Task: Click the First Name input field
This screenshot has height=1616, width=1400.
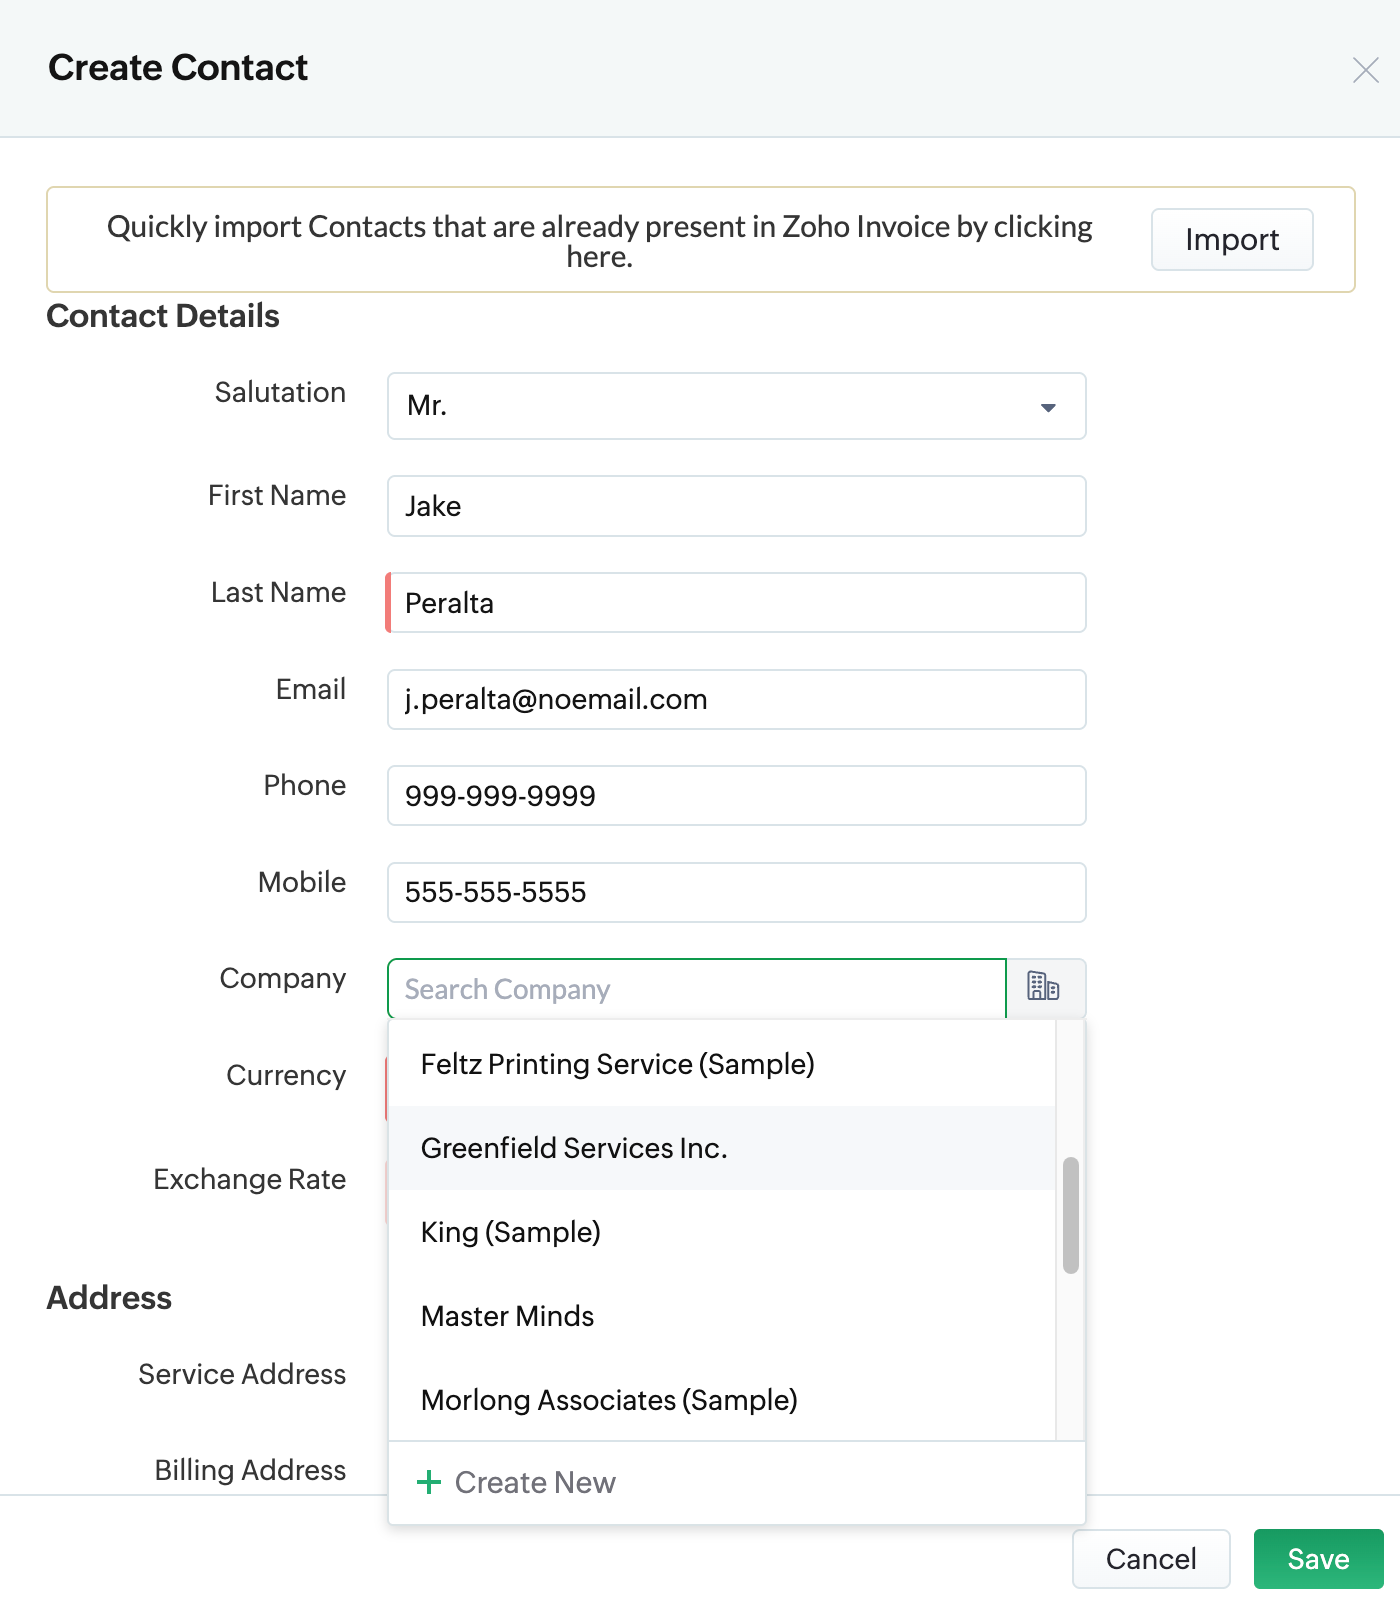Action: (x=736, y=506)
